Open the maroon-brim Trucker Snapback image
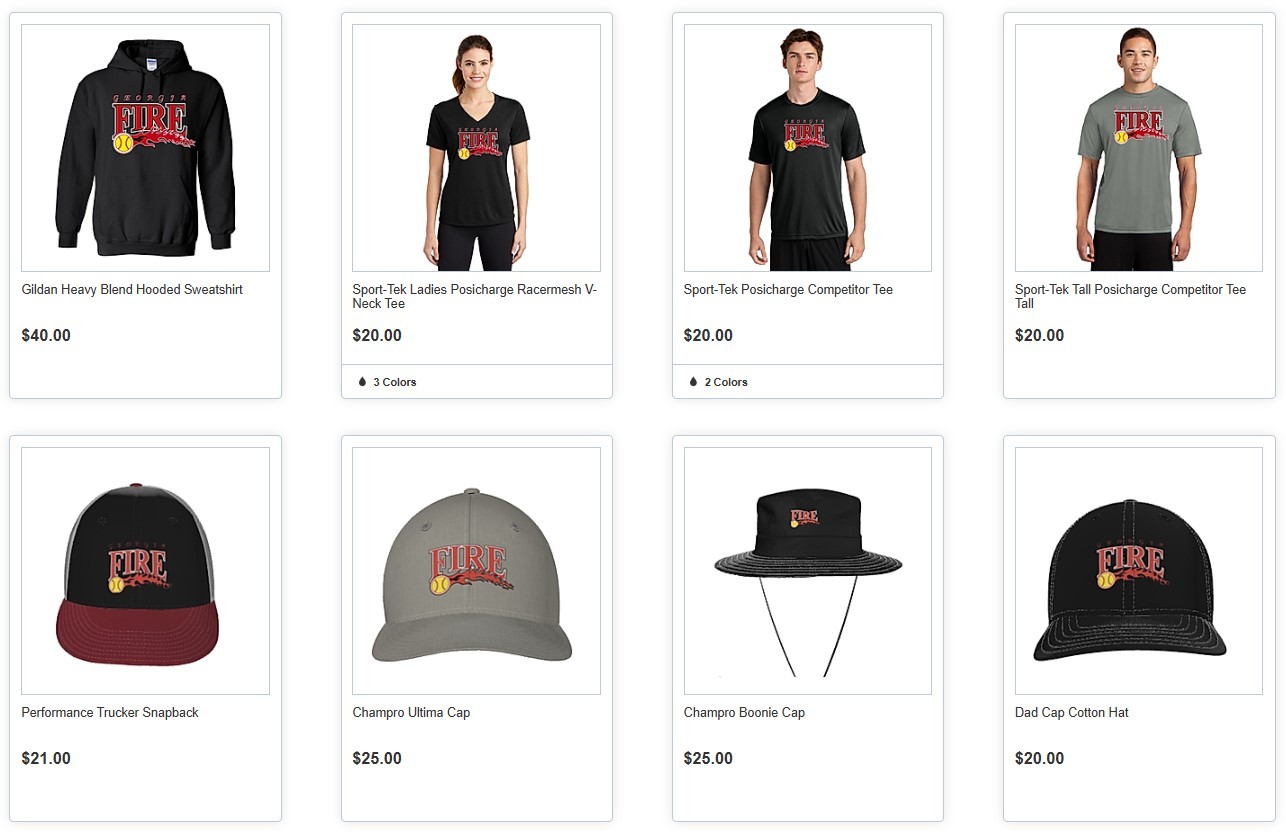Viewport: 1286px width, 838px height. point(145,571)
